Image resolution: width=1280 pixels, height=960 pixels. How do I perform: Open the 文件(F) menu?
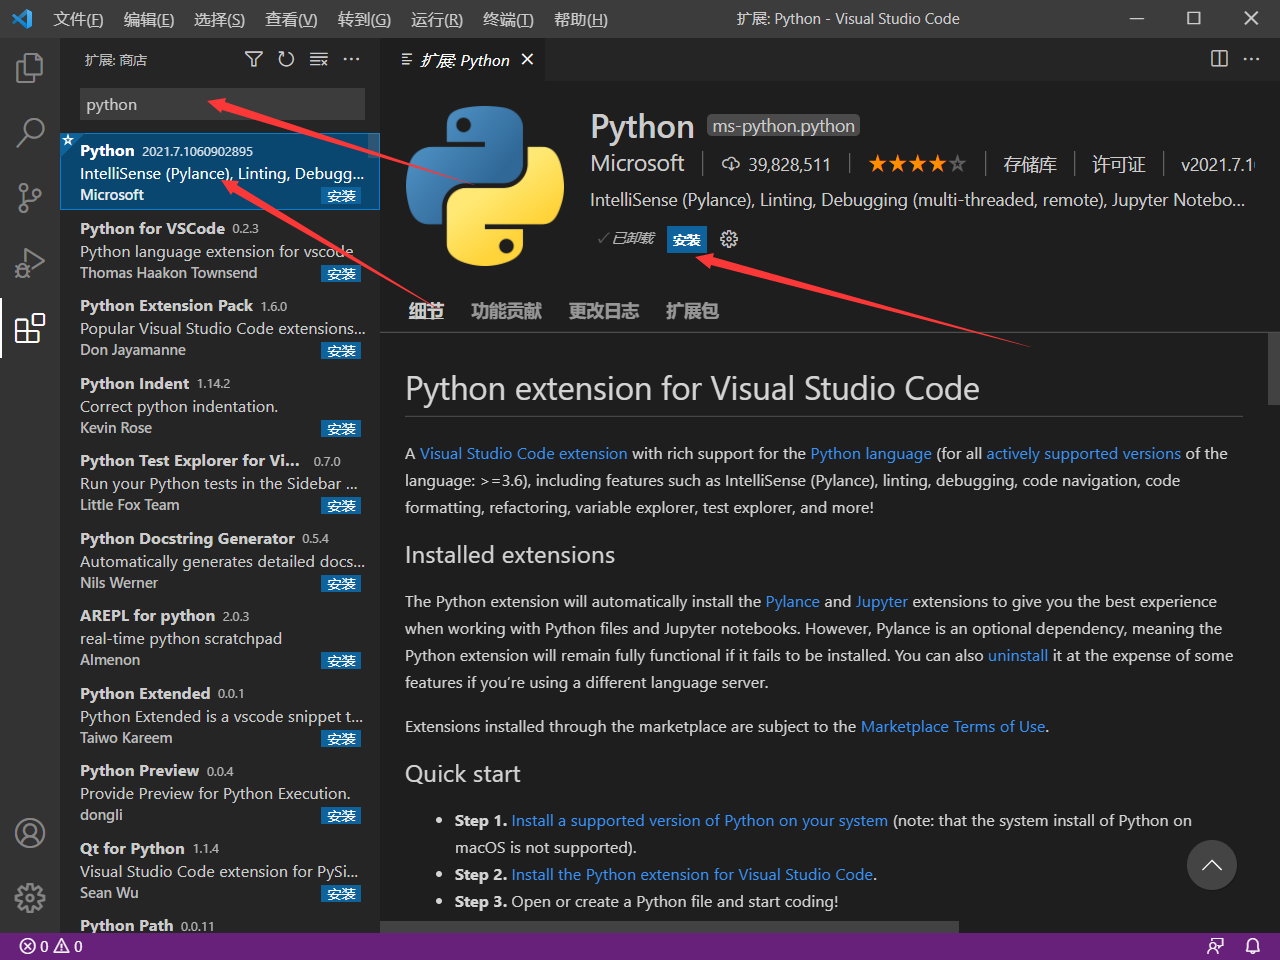[78, 20]
